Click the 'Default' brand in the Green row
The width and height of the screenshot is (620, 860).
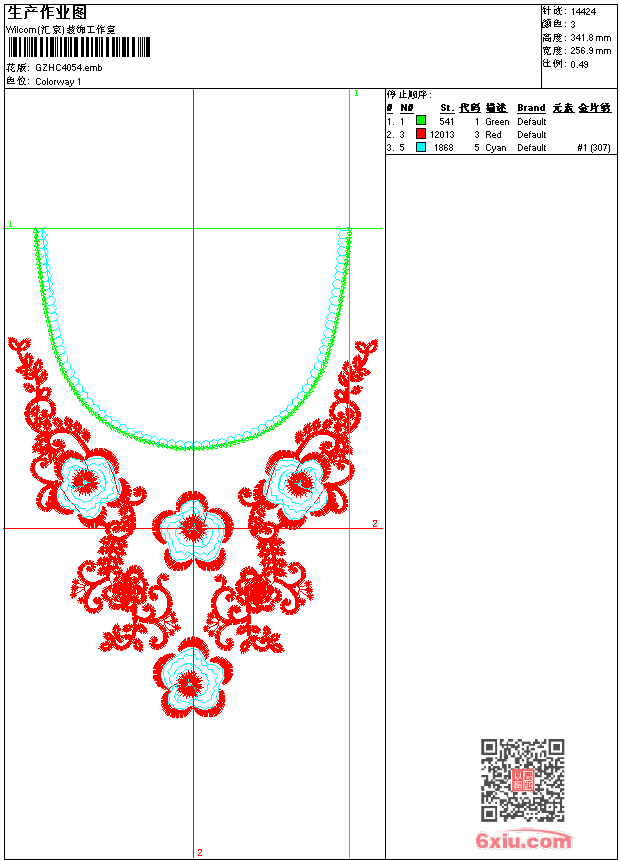click(x=532, y=122)
